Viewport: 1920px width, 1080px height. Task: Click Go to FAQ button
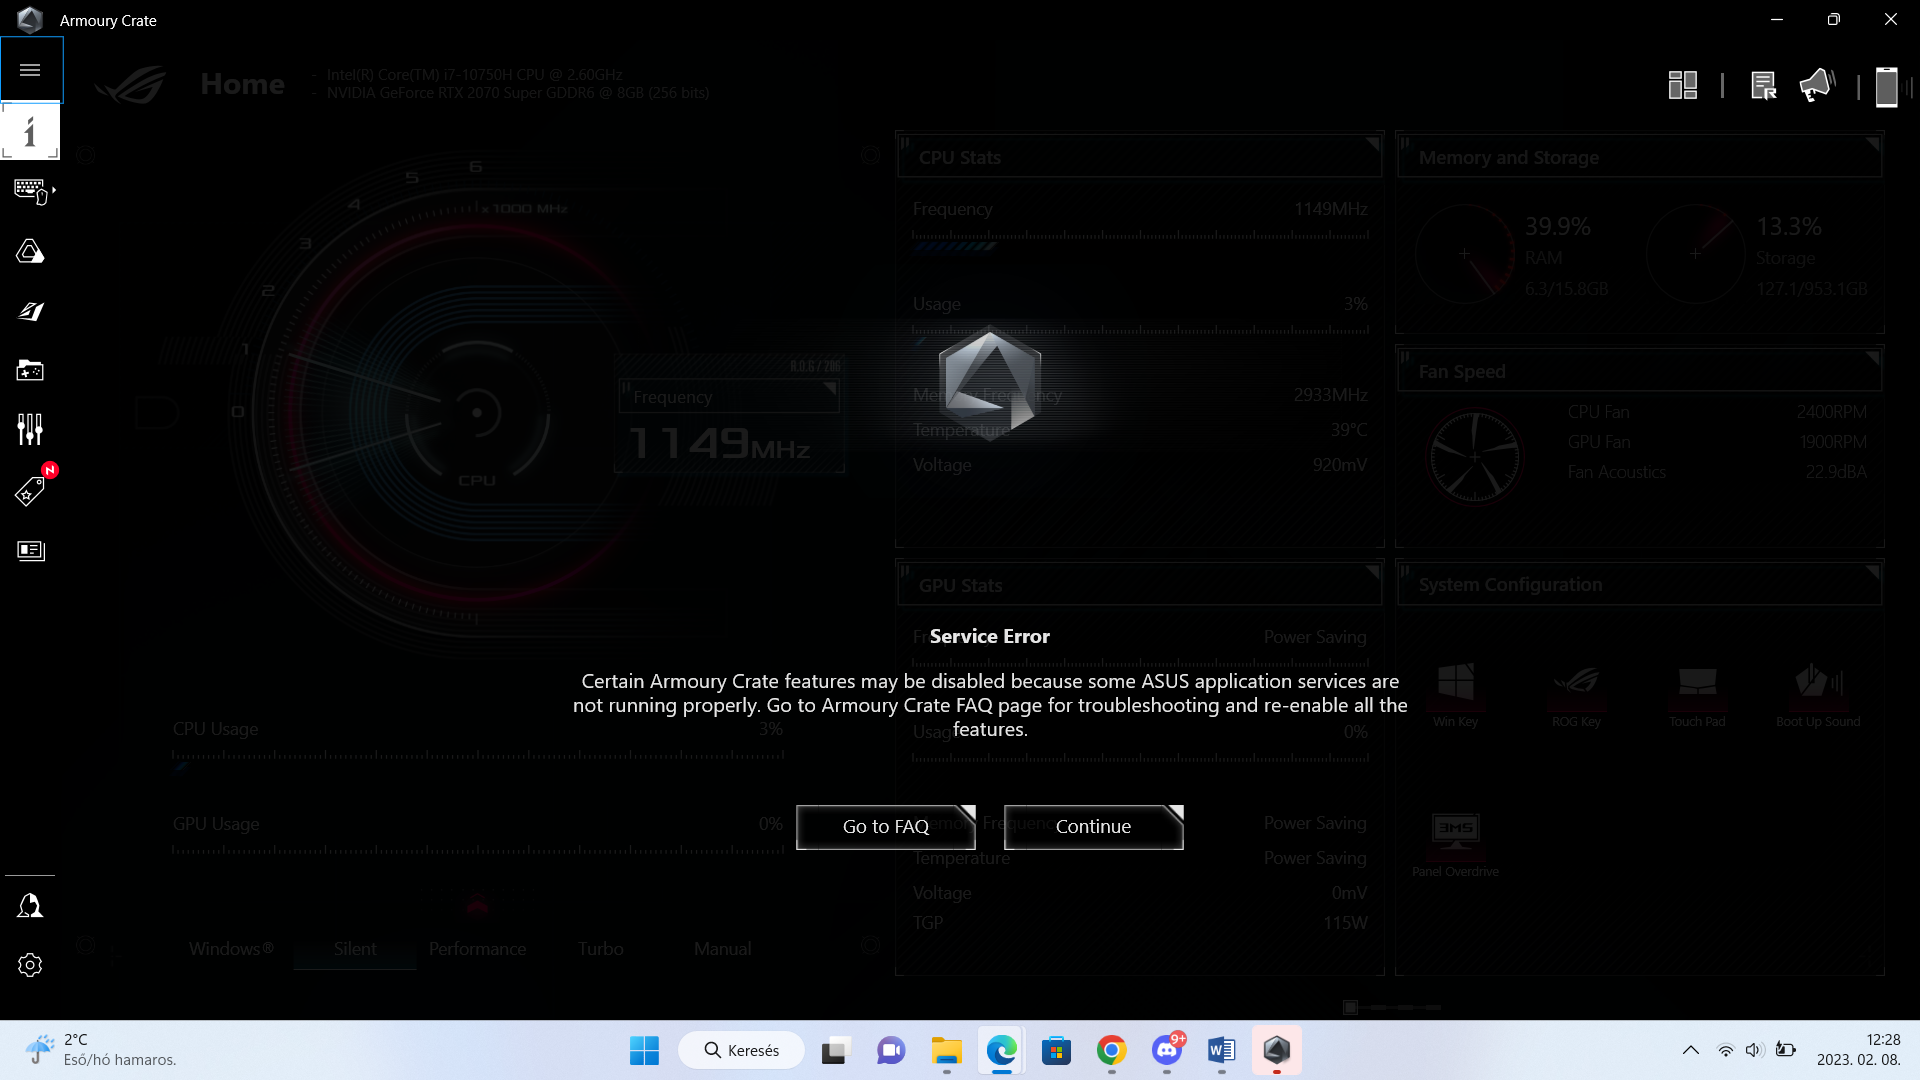886,827
